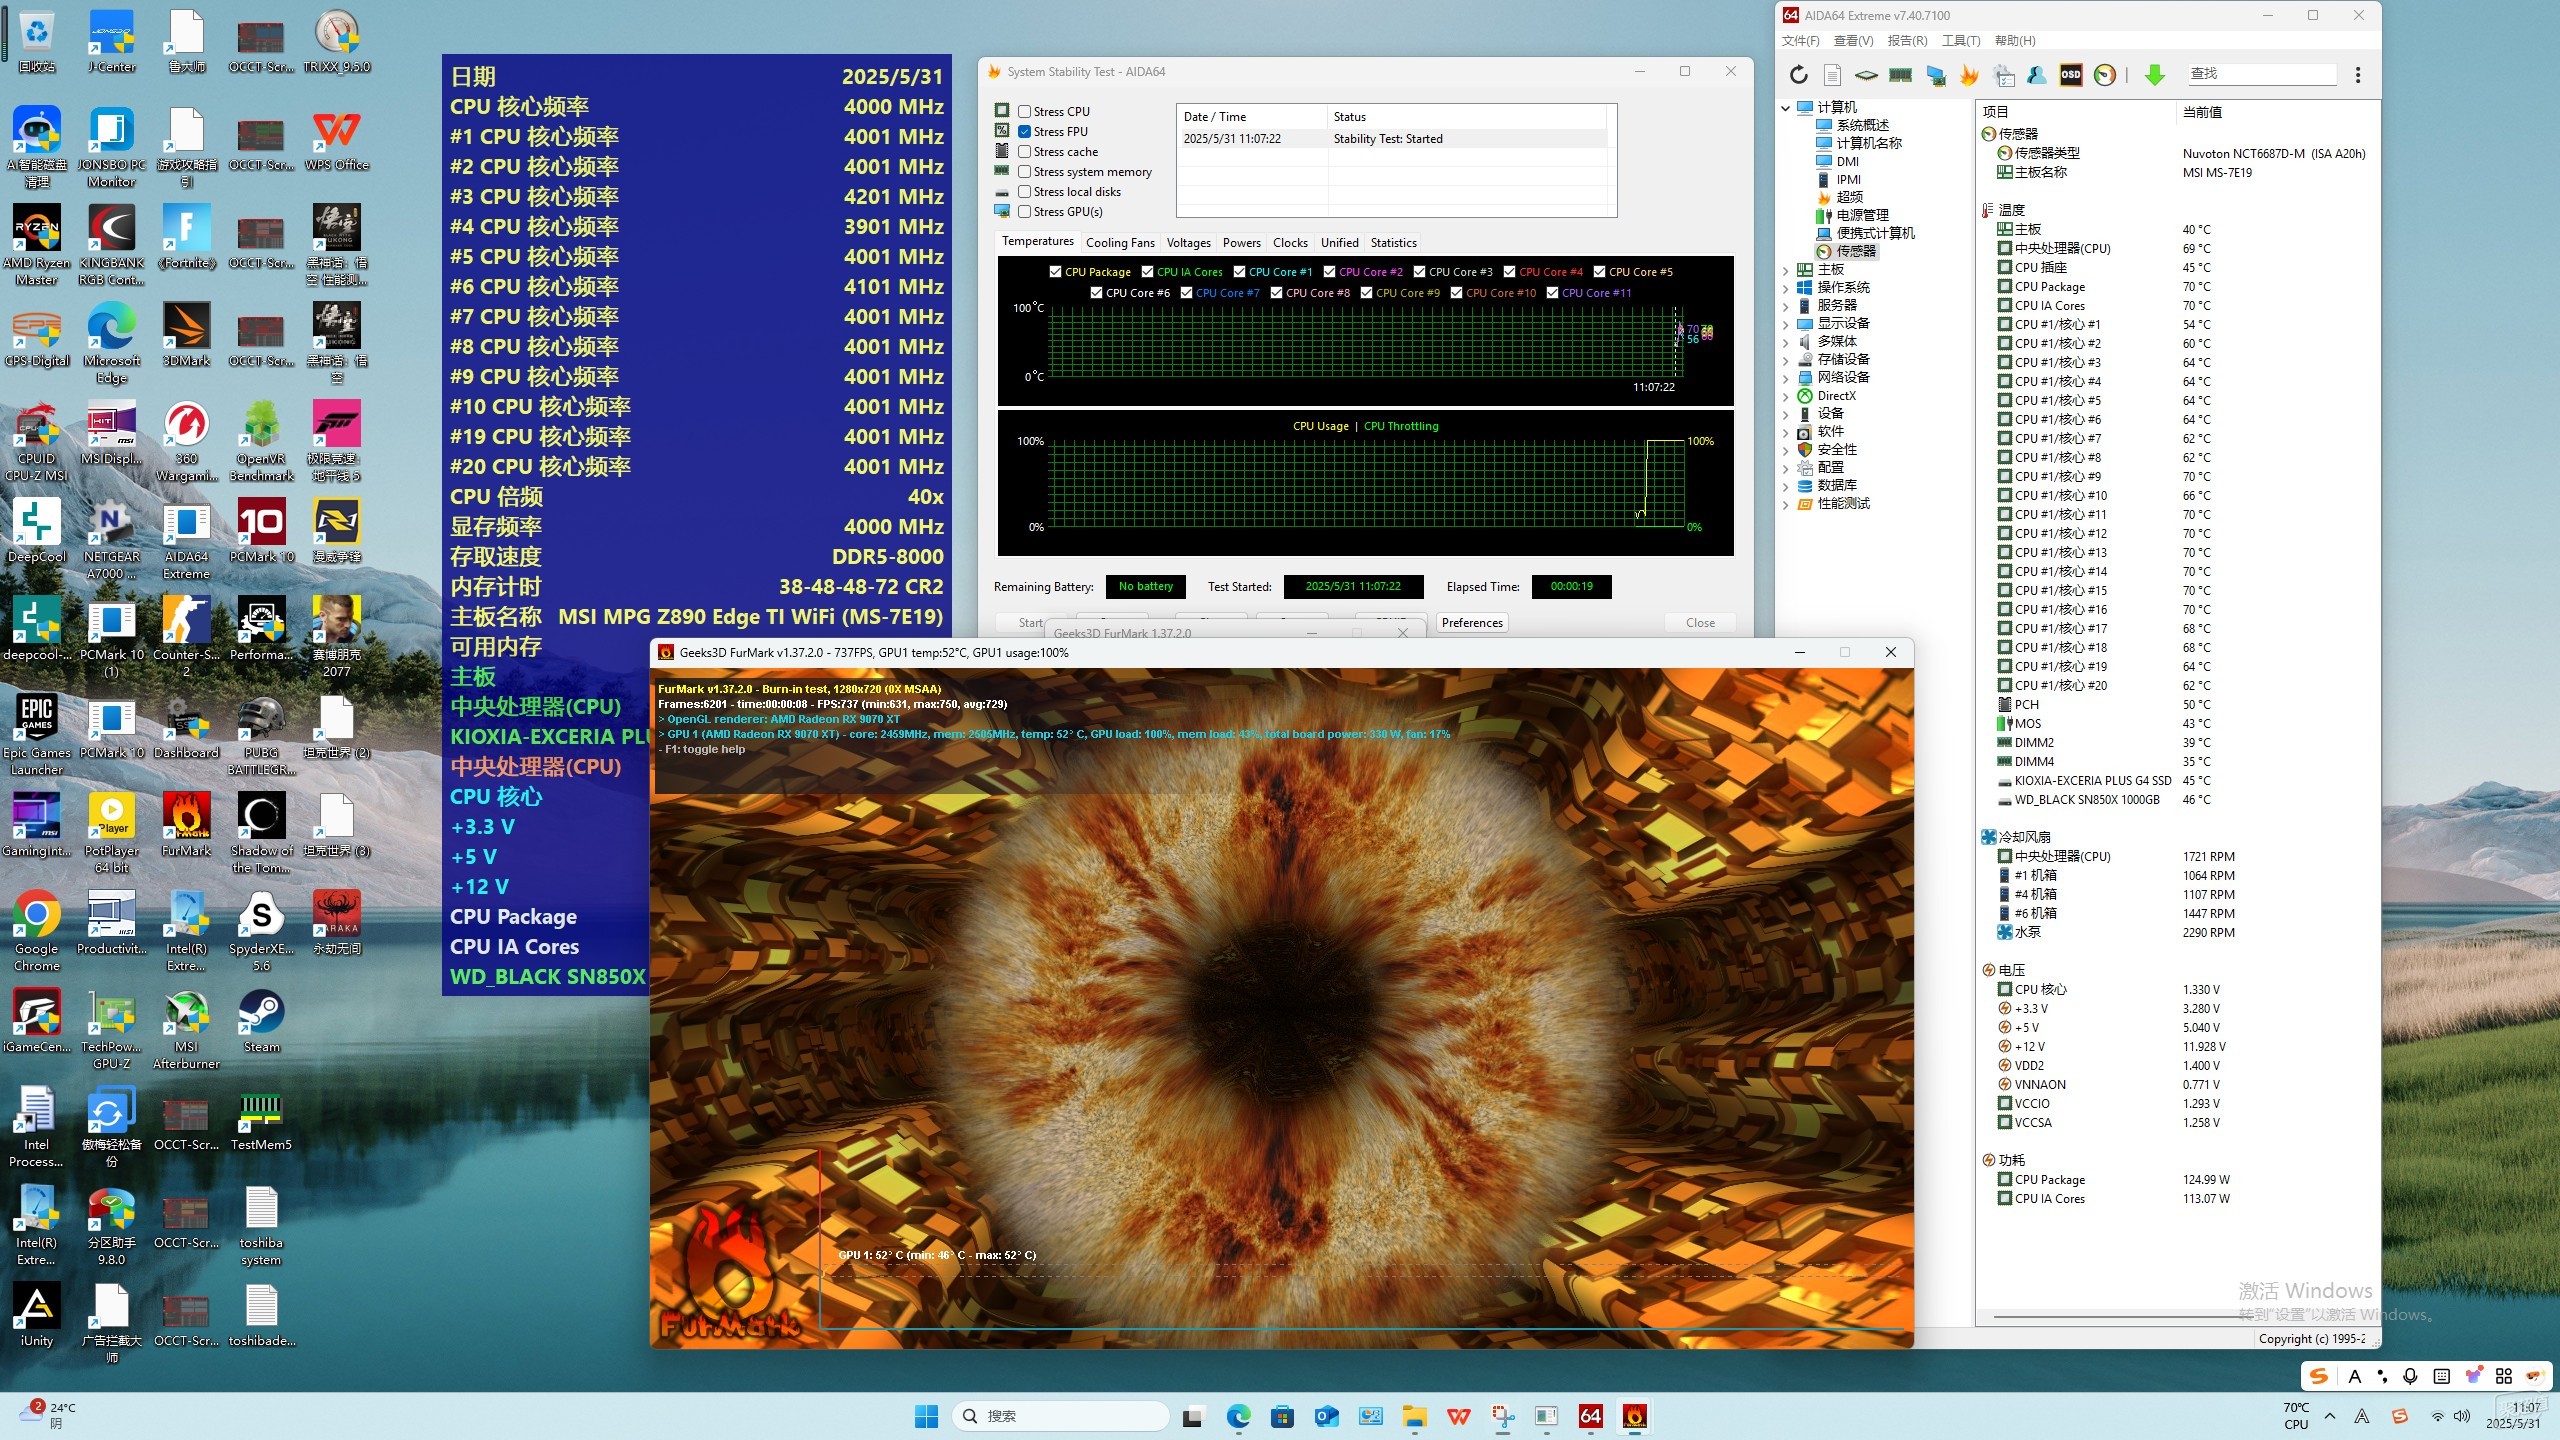
Task: Open the 工具(T) menu
Action: (x=1960, y=41)
